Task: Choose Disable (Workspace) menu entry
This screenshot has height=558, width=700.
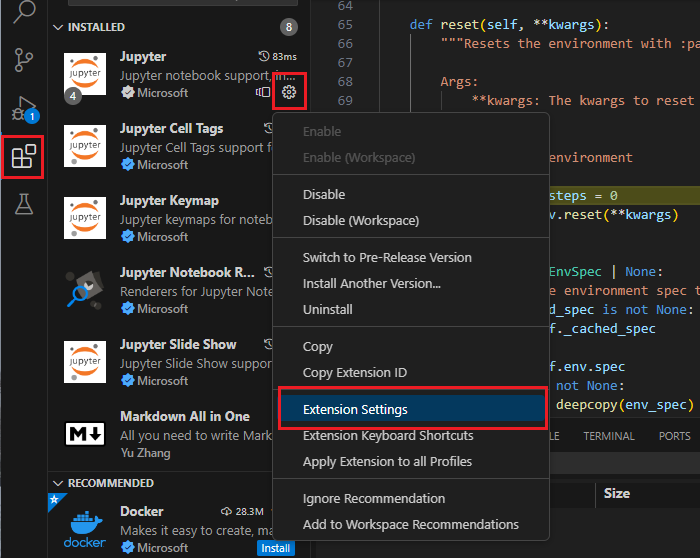Action: tap(411, 221)
